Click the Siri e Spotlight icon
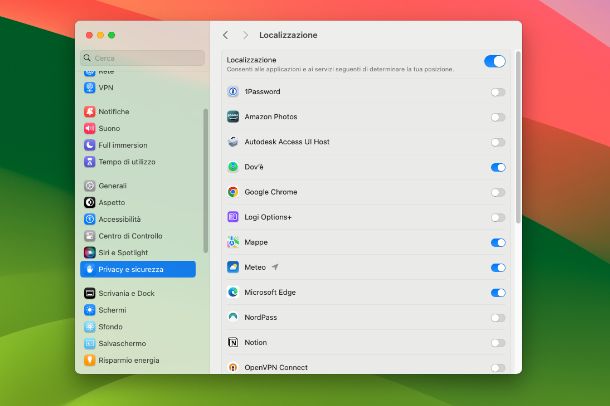Viewport: 610px width, 406px height. (x=89, y=253)
